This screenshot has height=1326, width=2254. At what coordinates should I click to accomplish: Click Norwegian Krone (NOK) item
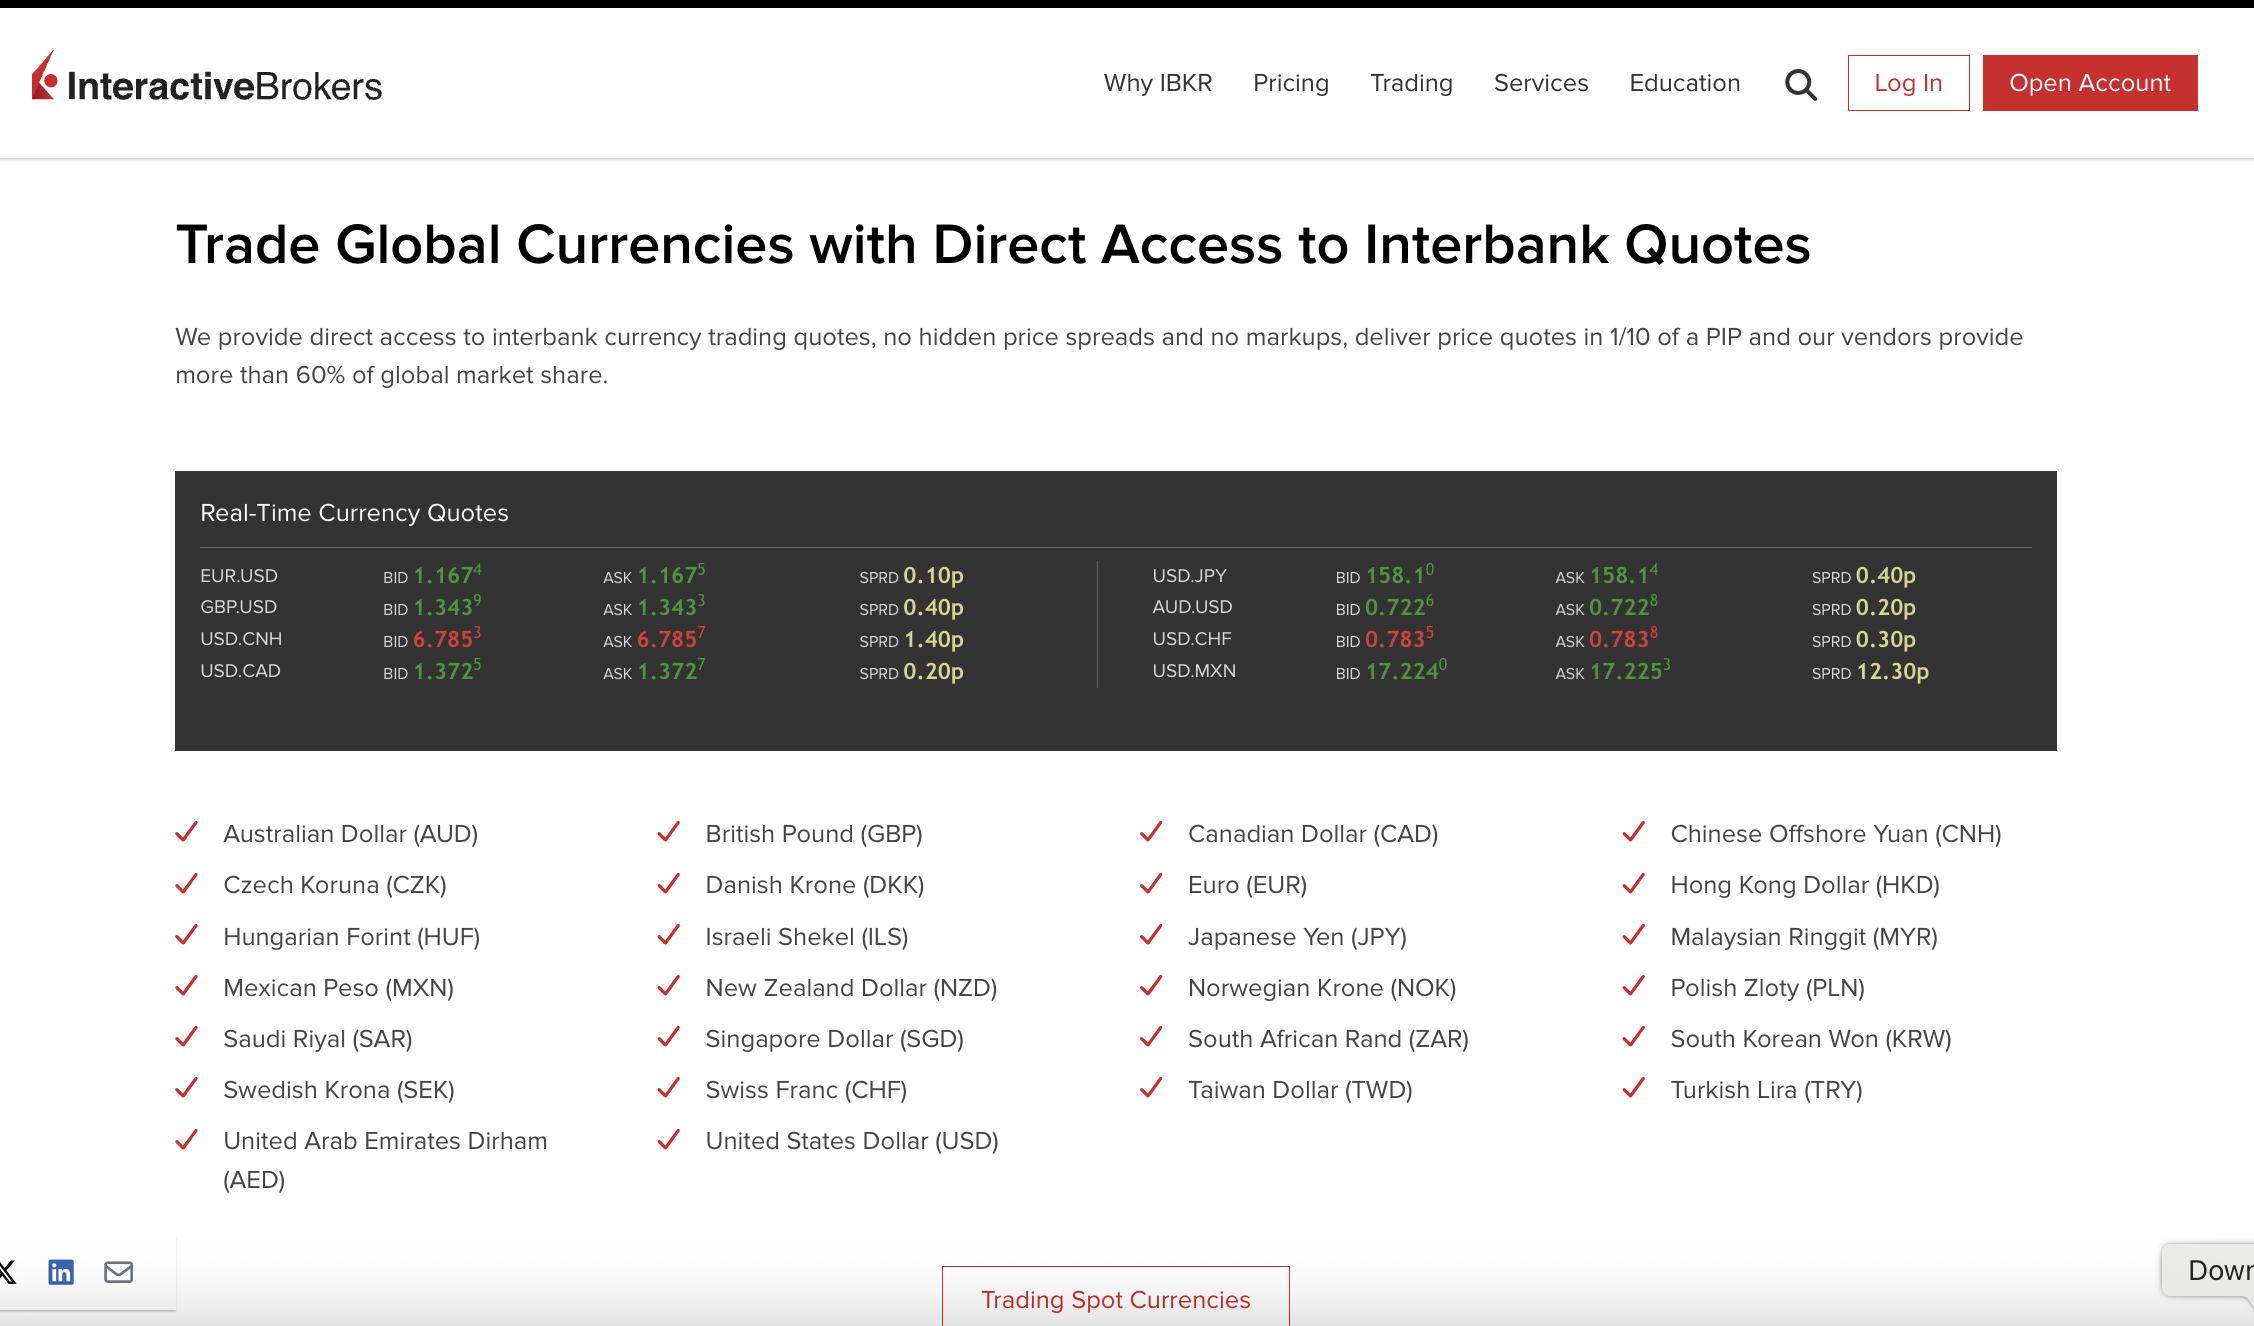click(1322, 988)
